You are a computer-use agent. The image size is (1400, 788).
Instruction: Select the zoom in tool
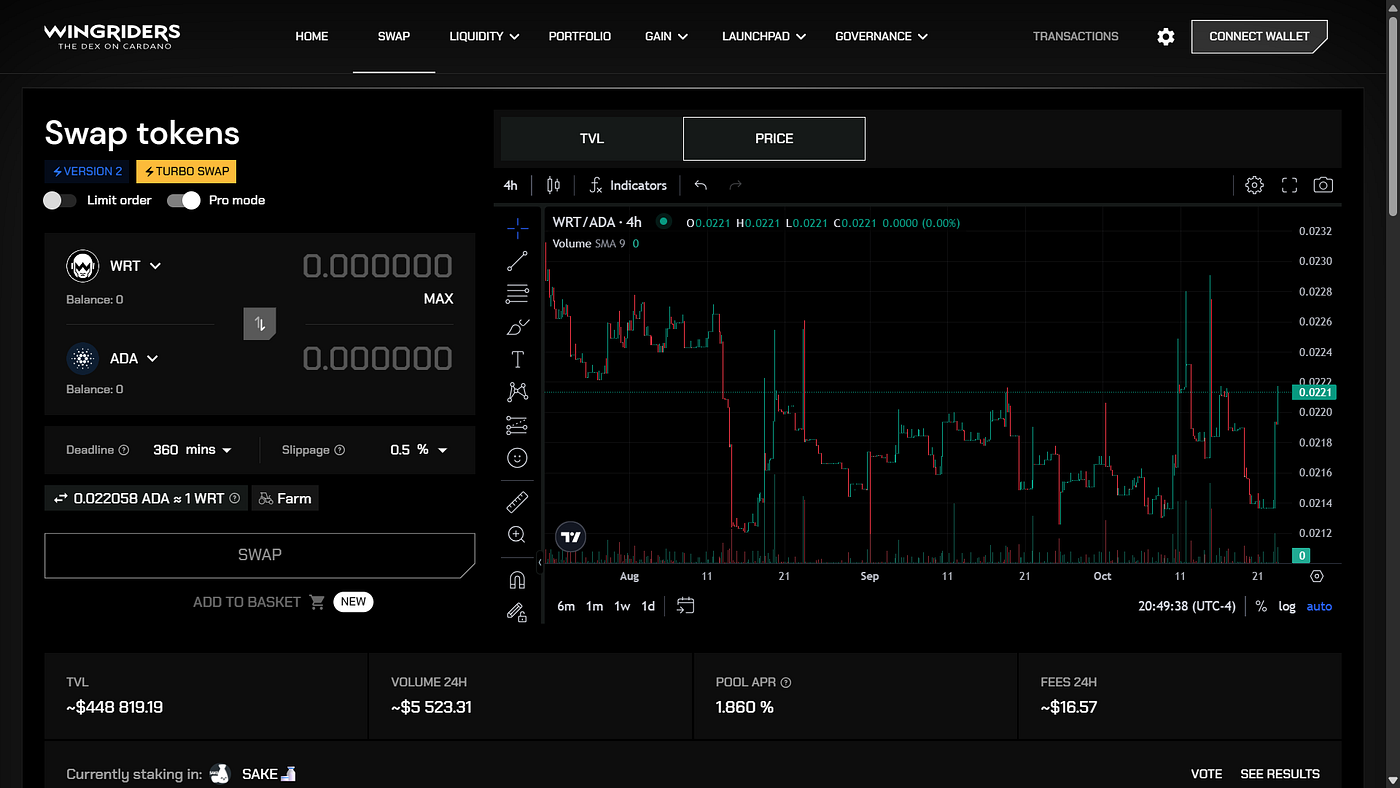click(517, 535)
